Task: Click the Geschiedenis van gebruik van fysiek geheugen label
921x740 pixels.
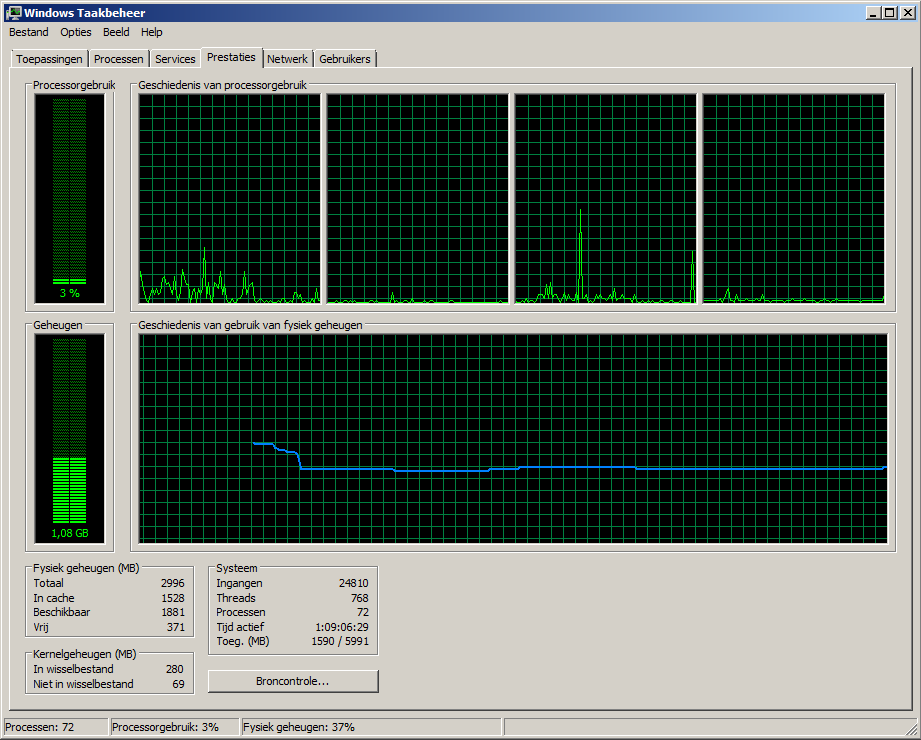Action: coord(250,325)
